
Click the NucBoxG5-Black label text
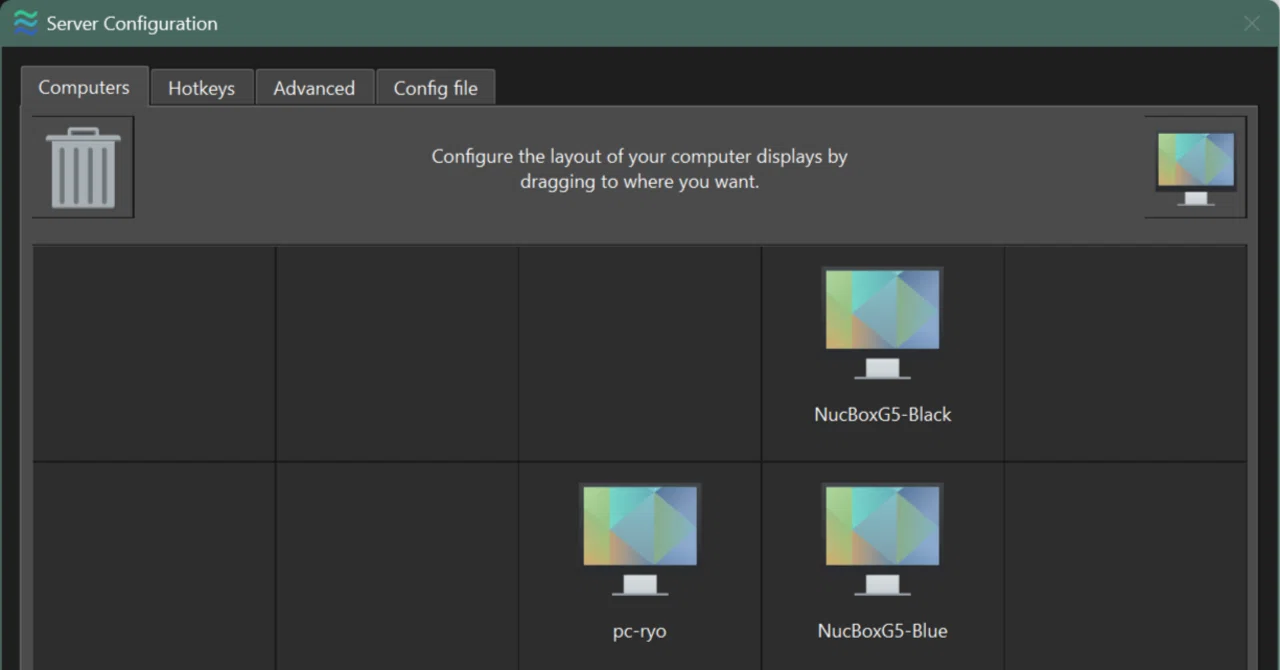pos(883,414)
